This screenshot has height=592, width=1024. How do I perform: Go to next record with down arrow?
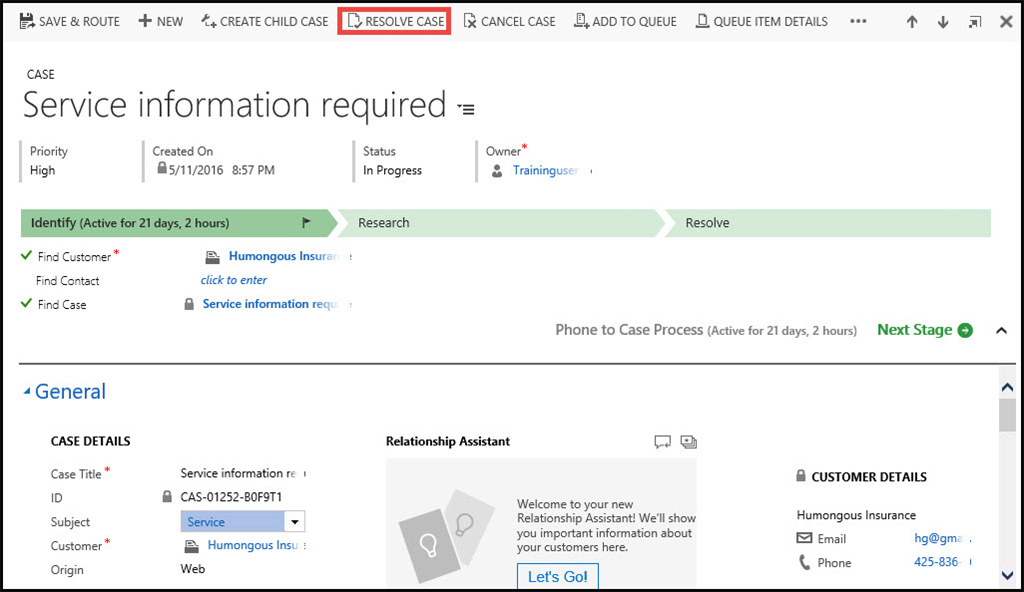click(x=943, y=22)
